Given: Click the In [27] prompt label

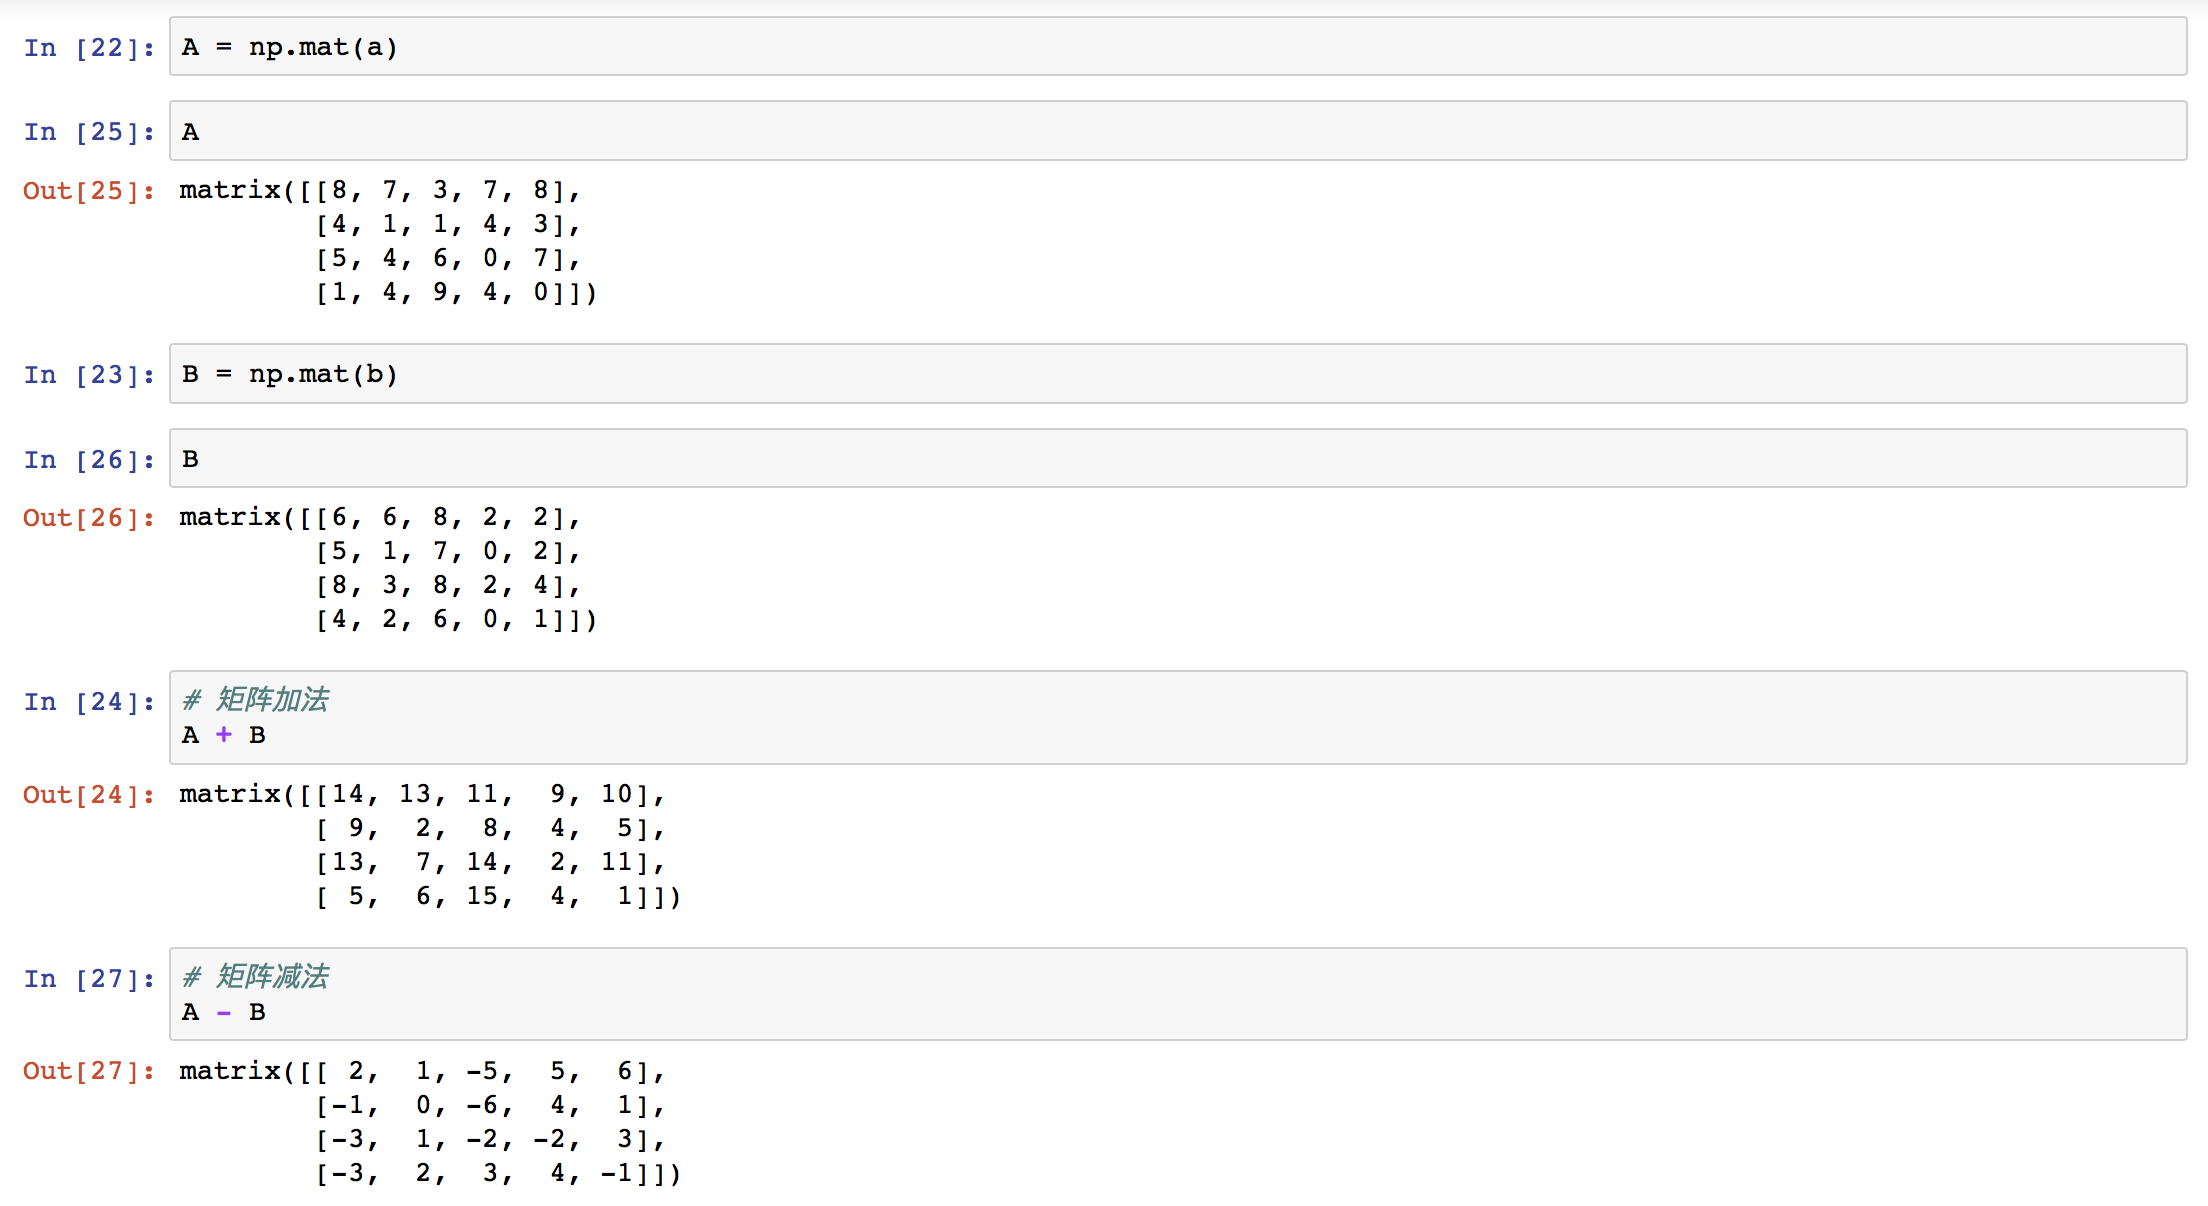Looking at the screenshot, I should (x=90, y=979).
